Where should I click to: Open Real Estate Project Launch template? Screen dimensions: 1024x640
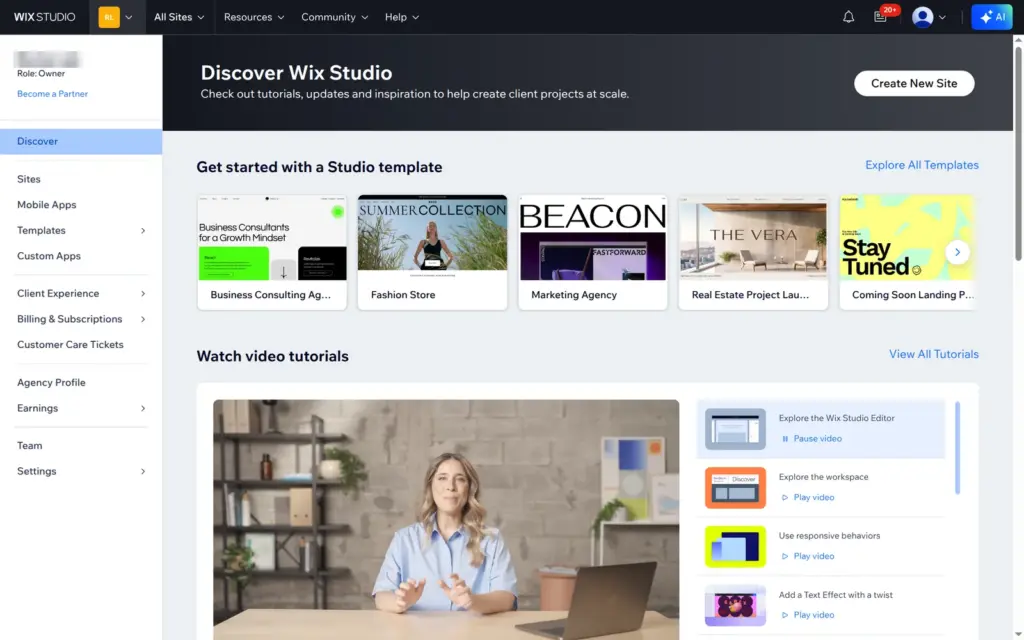[x=753, y=238]
